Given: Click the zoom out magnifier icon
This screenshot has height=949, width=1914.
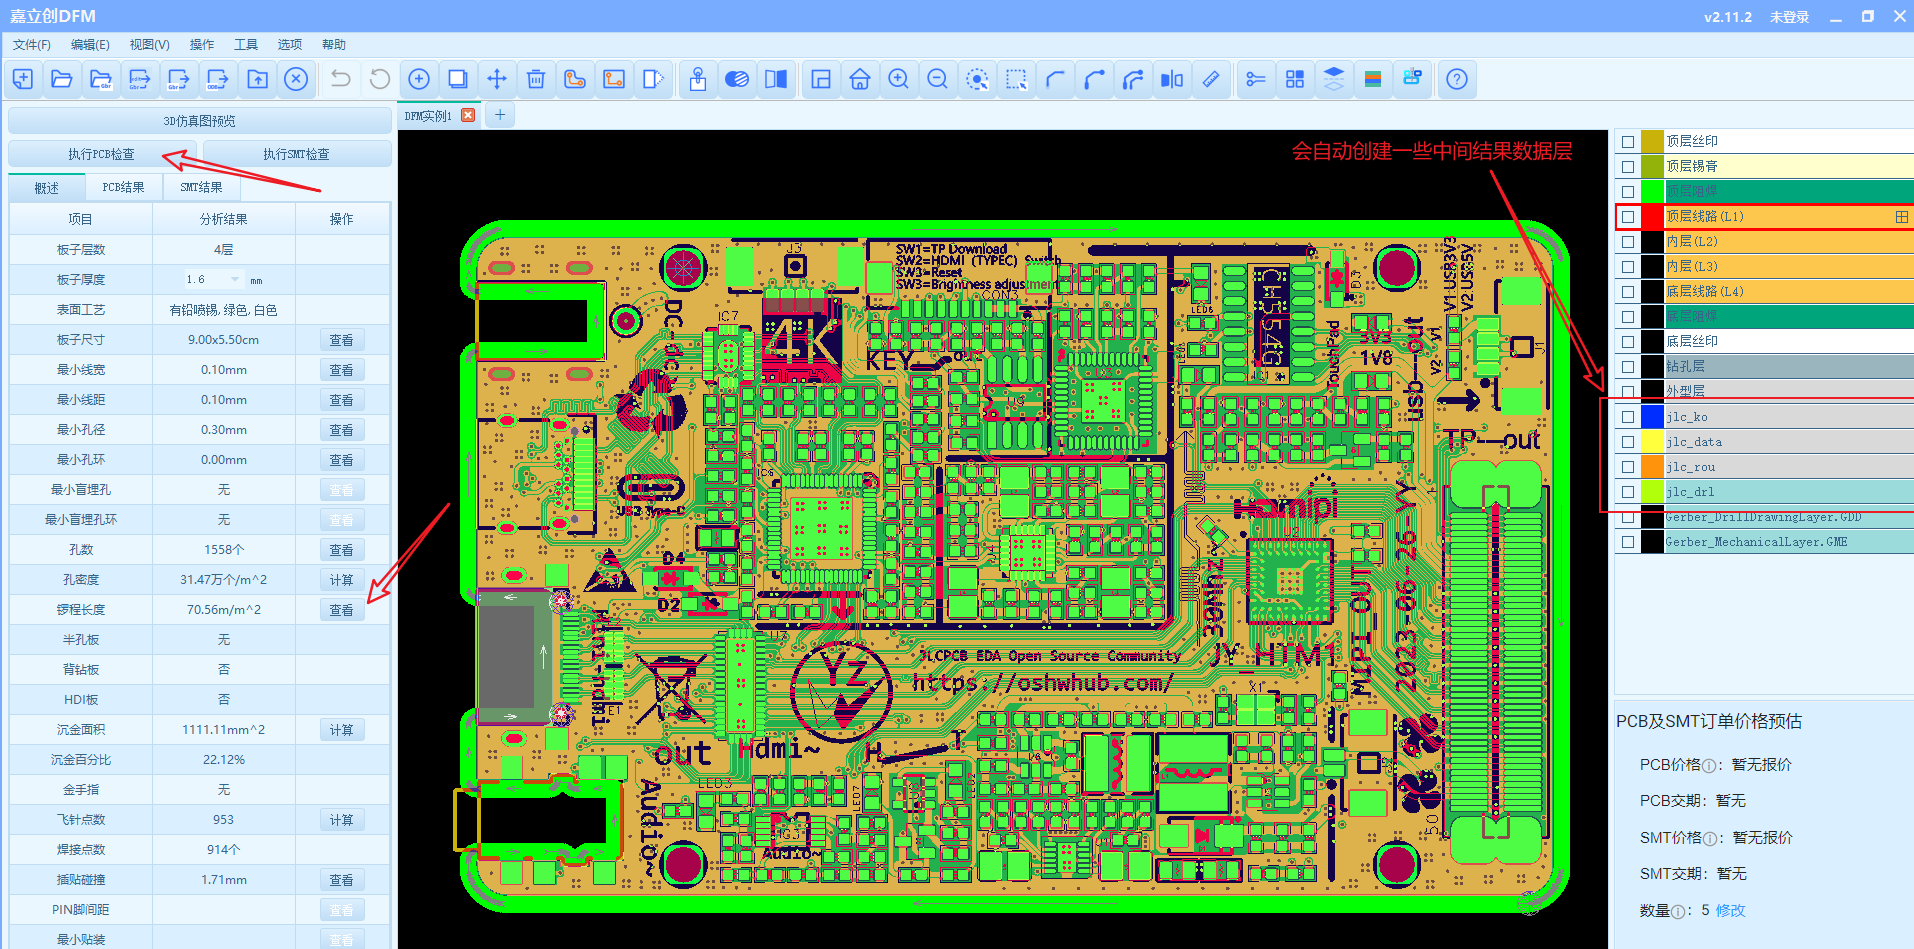Looking at the screenshot, I should [x=937, y=79].
